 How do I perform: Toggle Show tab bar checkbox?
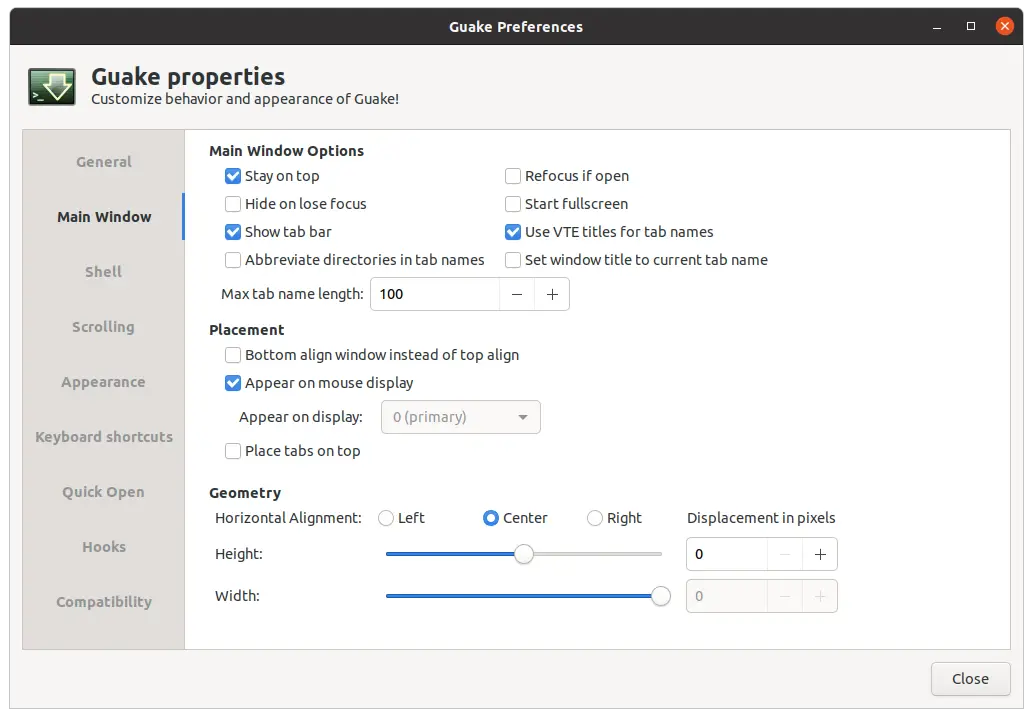pos(233,232)
